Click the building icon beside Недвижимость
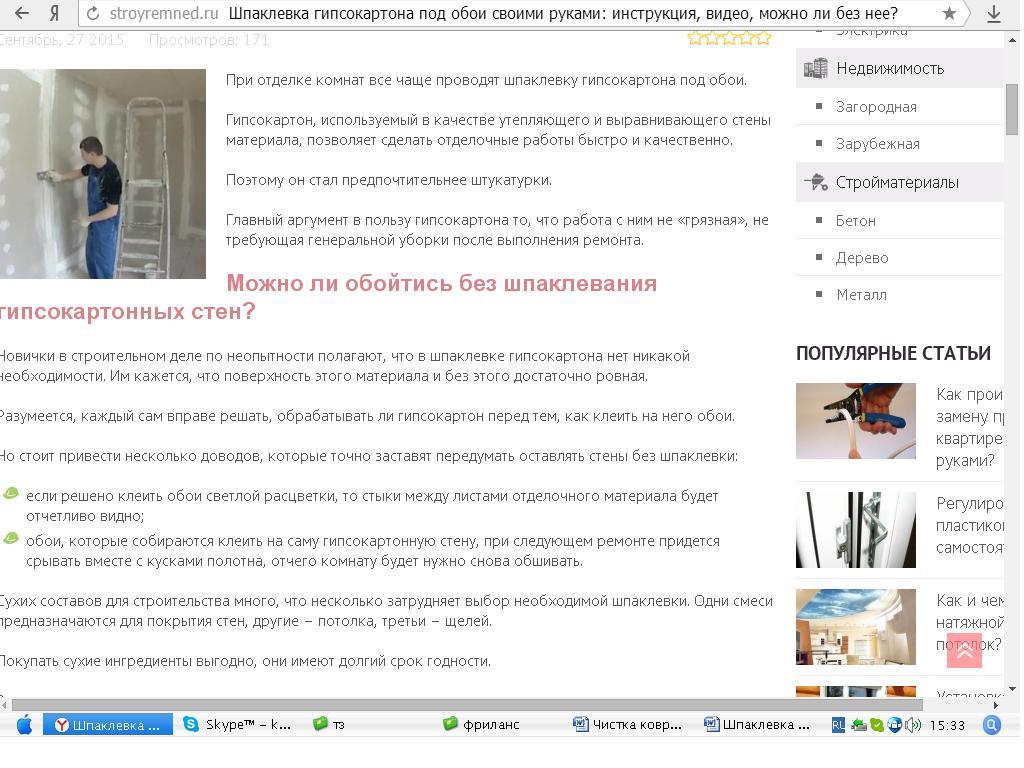1024x768 pixels. coord(815,68)
